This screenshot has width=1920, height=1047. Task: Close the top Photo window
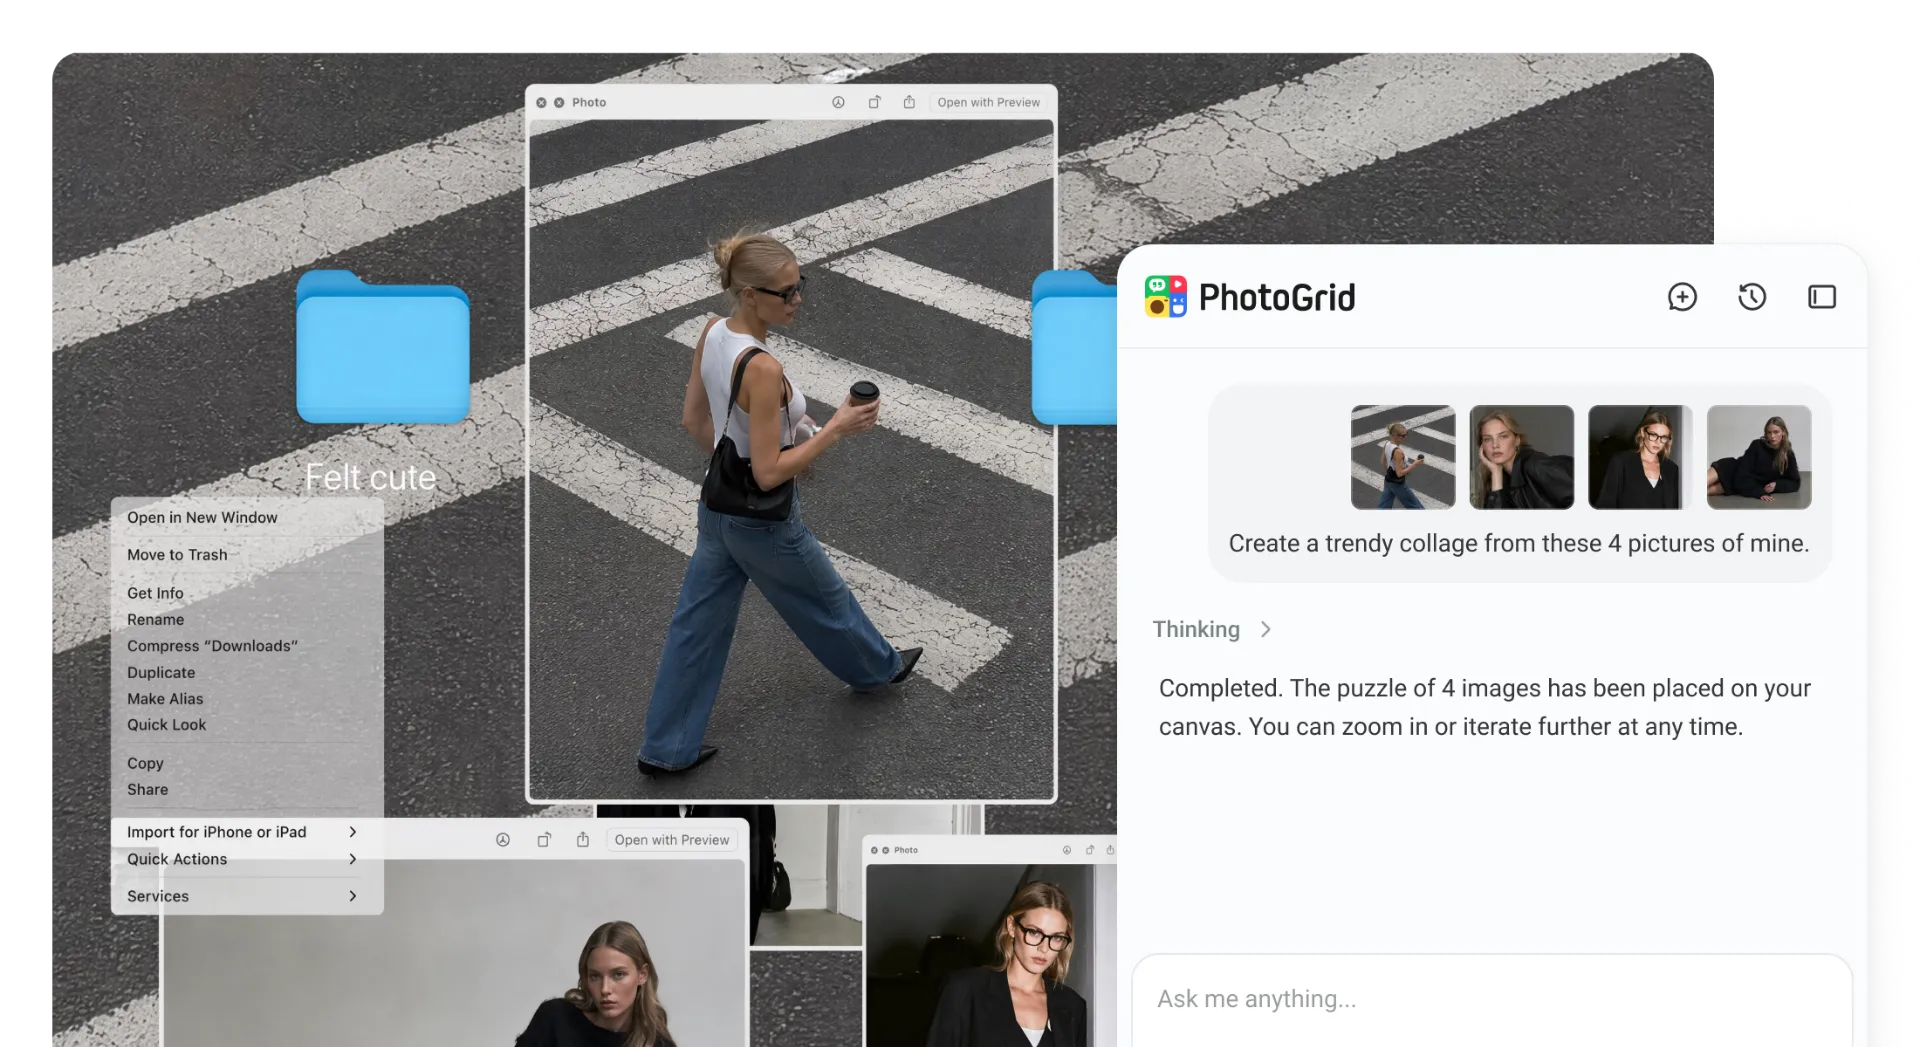tap(541, 102)
